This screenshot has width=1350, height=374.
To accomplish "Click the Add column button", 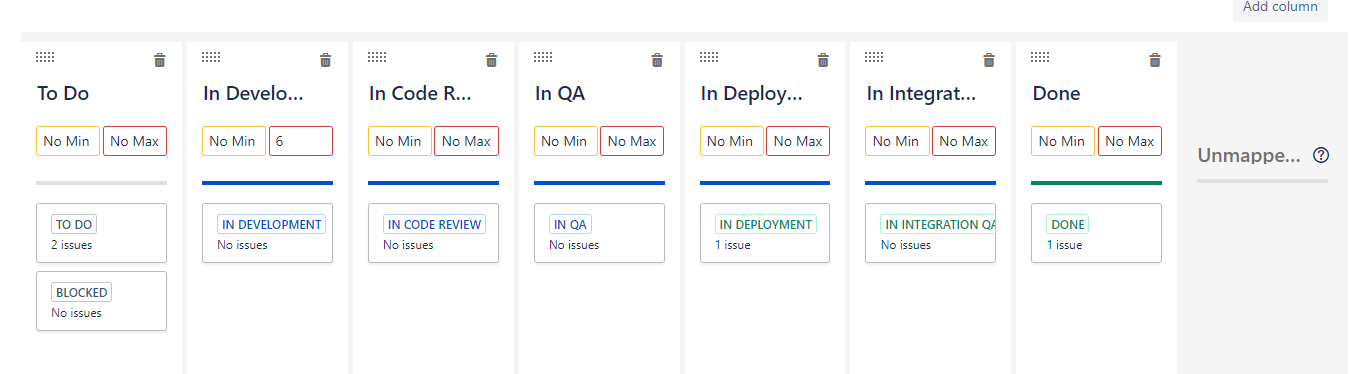I will click(1280, 8).
